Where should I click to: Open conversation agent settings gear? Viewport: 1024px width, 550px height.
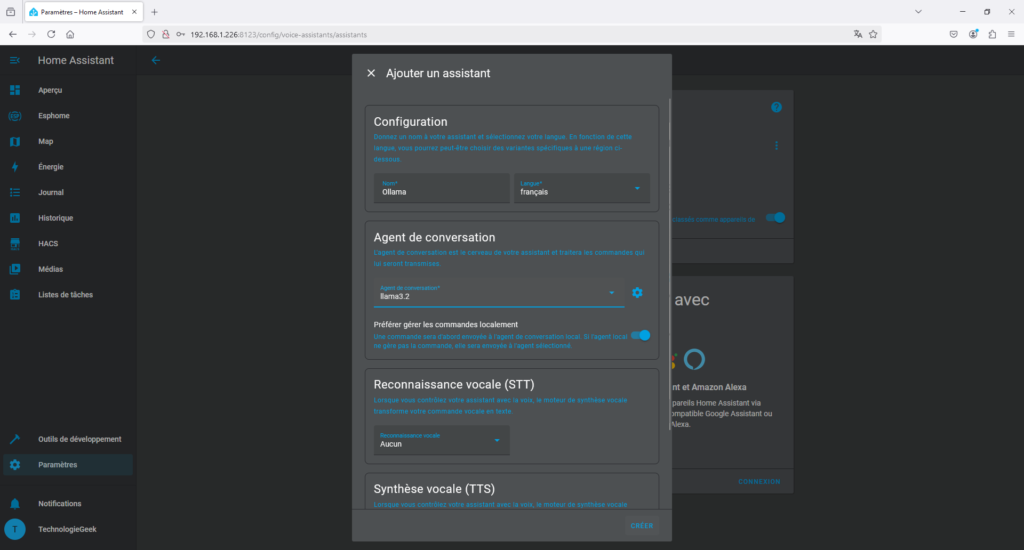637,293
